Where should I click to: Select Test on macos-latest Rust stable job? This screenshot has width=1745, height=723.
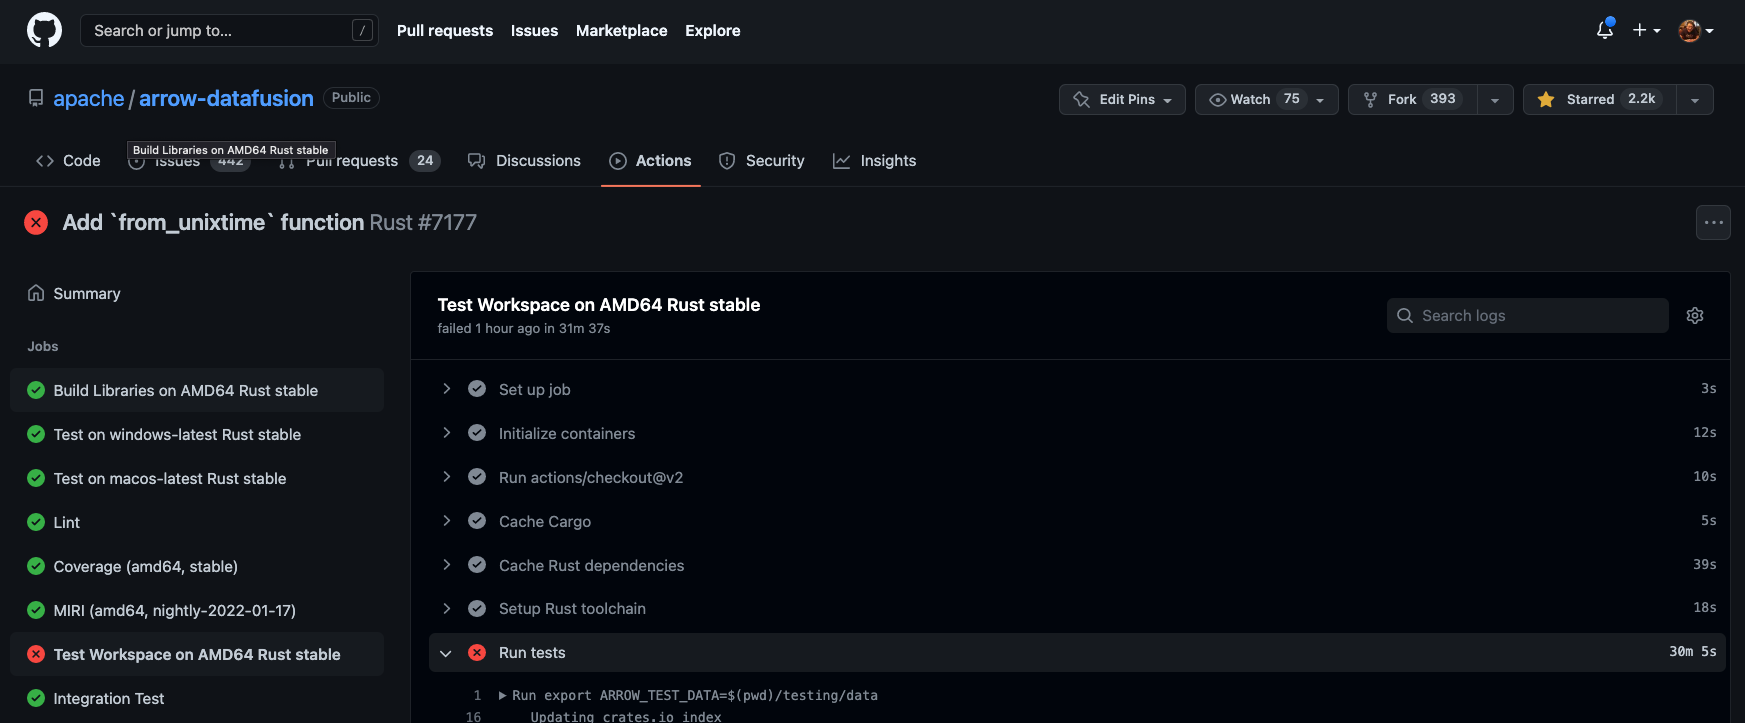[x=197, y=478]
